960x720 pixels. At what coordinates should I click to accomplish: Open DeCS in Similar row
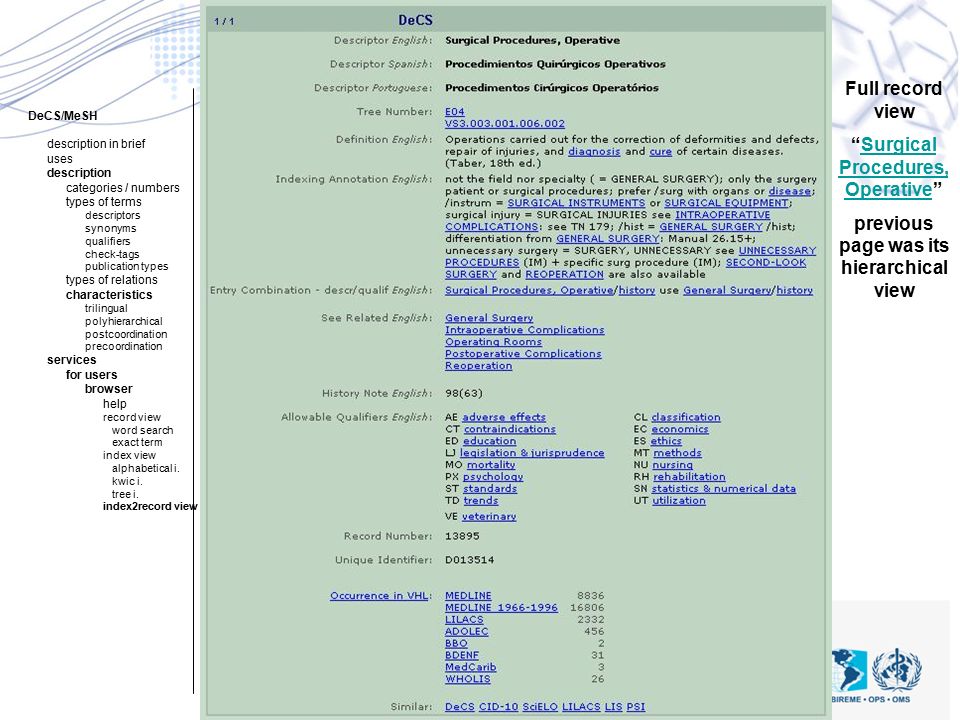tap(460, 707)
